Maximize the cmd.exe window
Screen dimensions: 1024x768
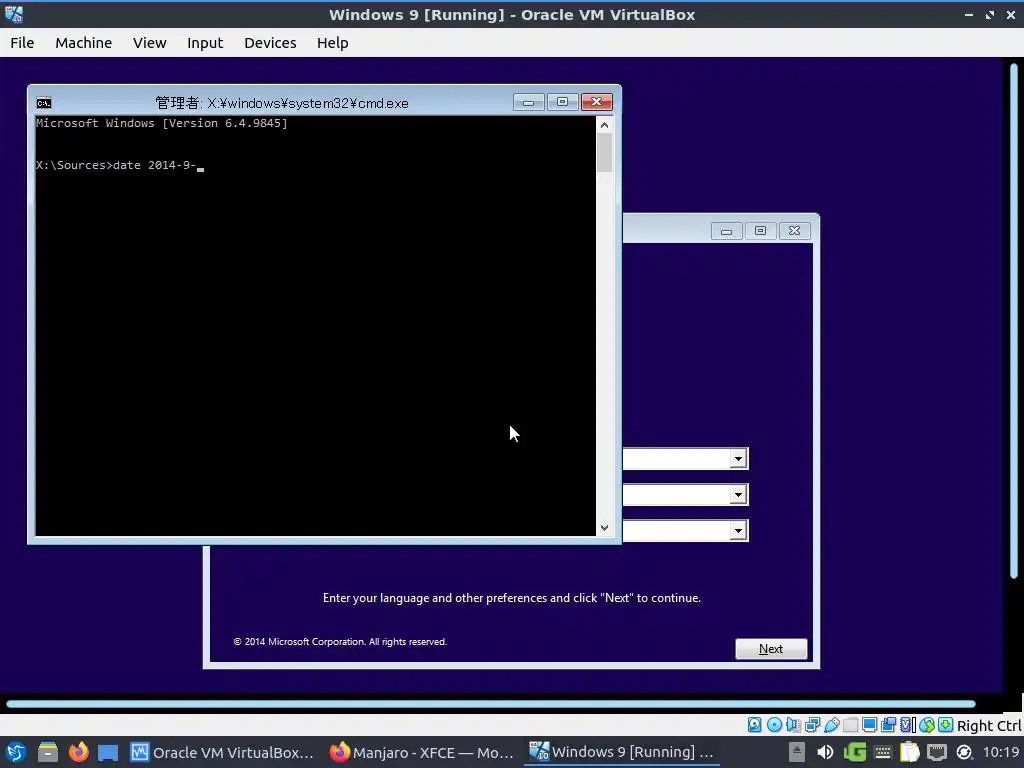pos(562,102)
